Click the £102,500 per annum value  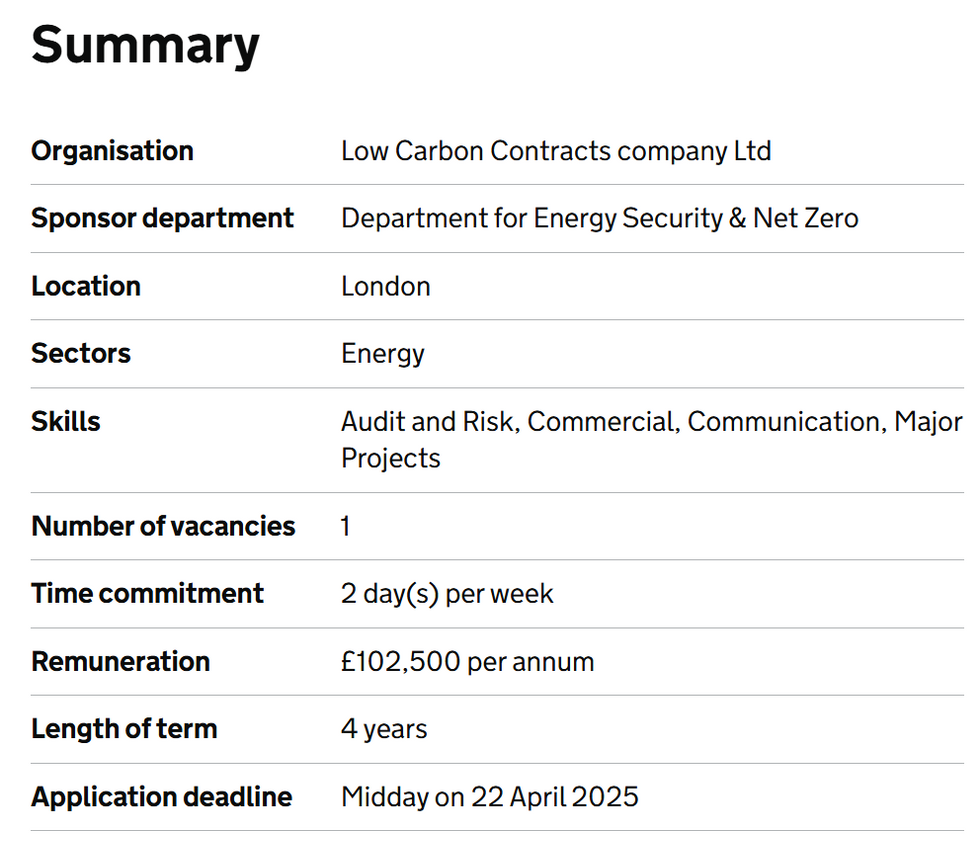coord(468,661)
